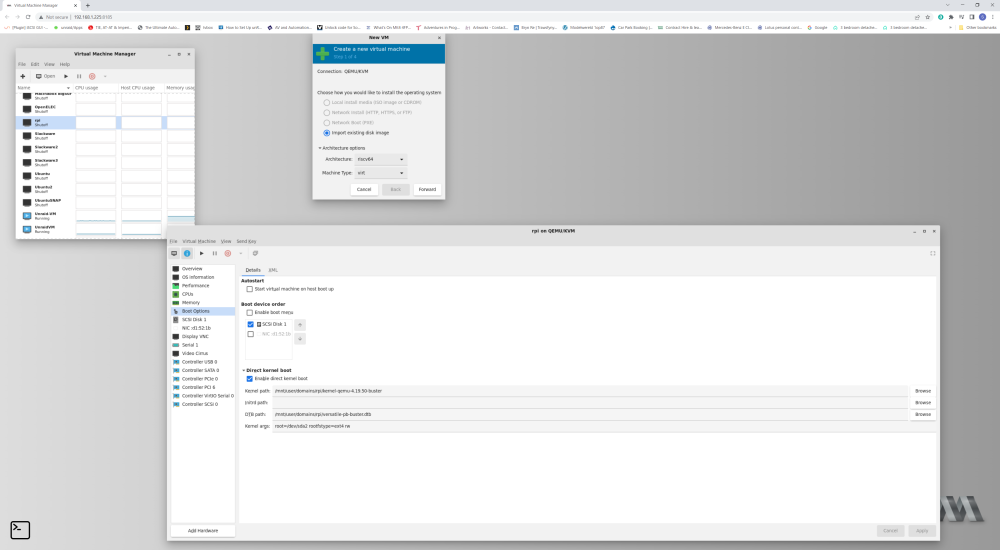Select Memory in hardware list
1000x550 pixels.
pyautogui.click(x=203, y=302)
